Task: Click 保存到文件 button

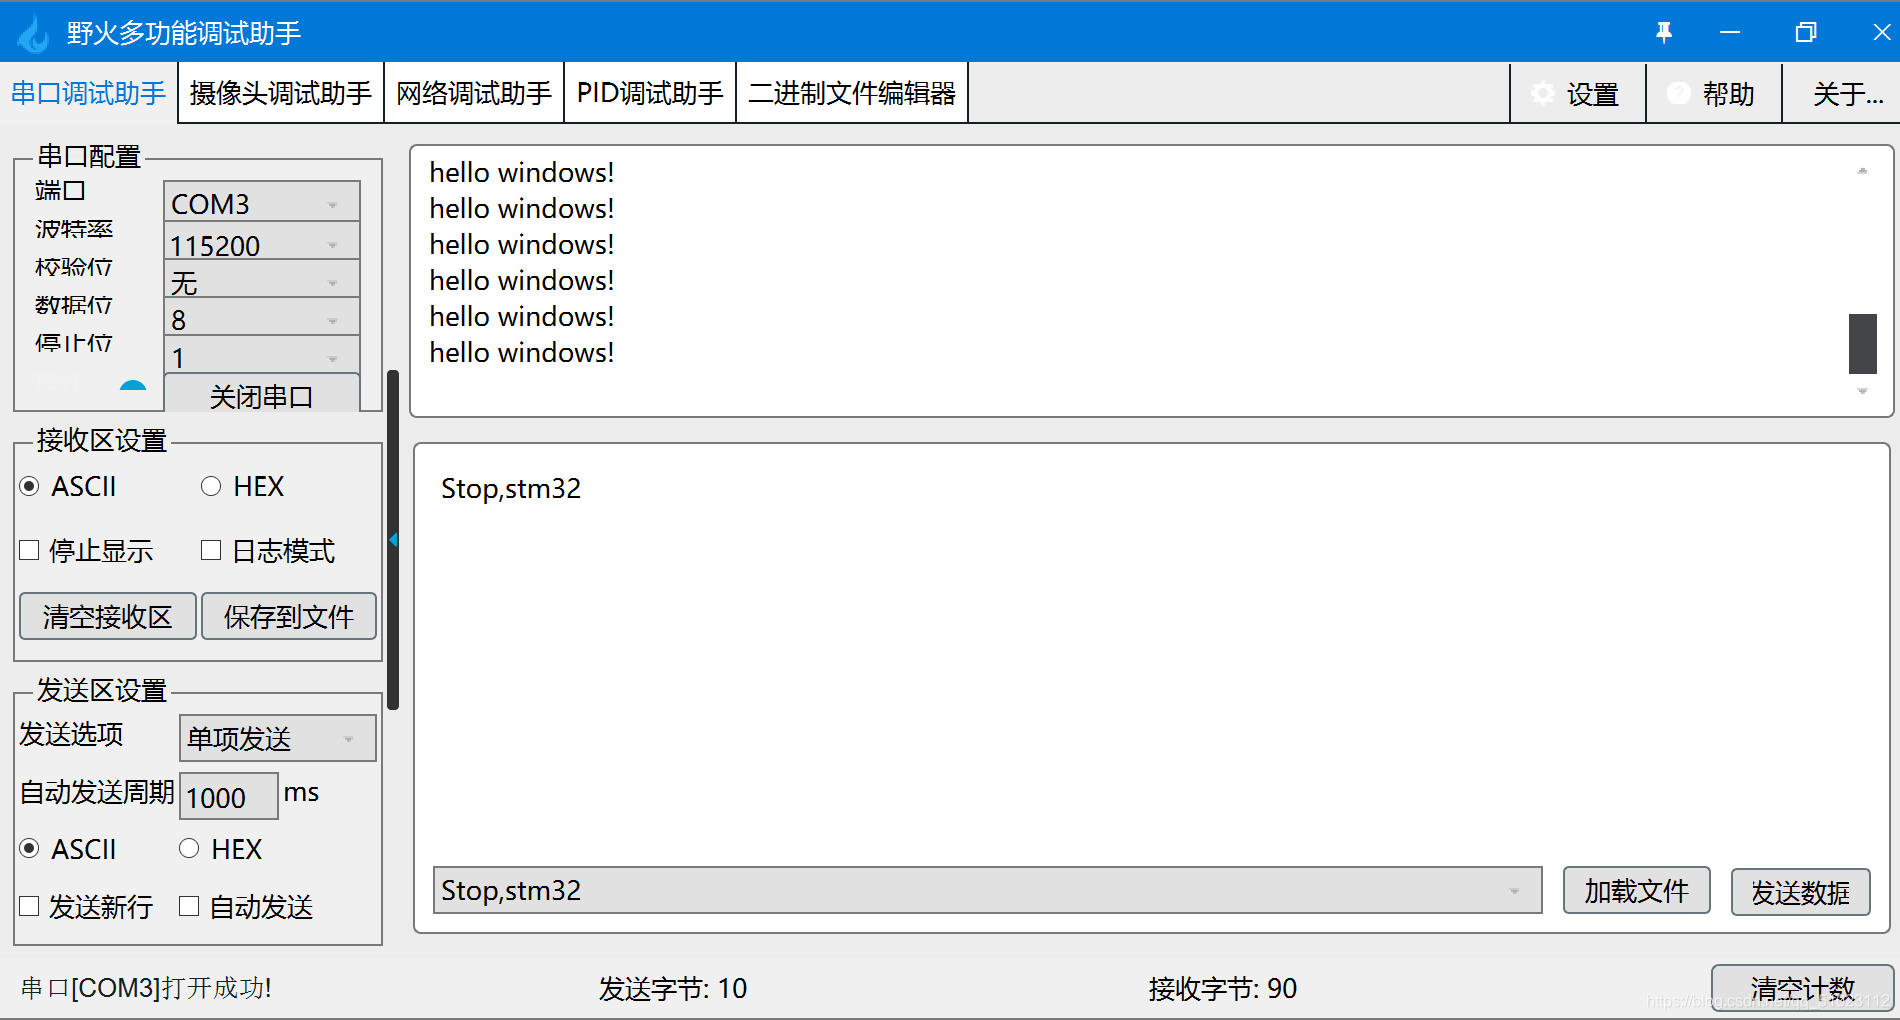Action: pyautogui.click(x=289, y=616)
